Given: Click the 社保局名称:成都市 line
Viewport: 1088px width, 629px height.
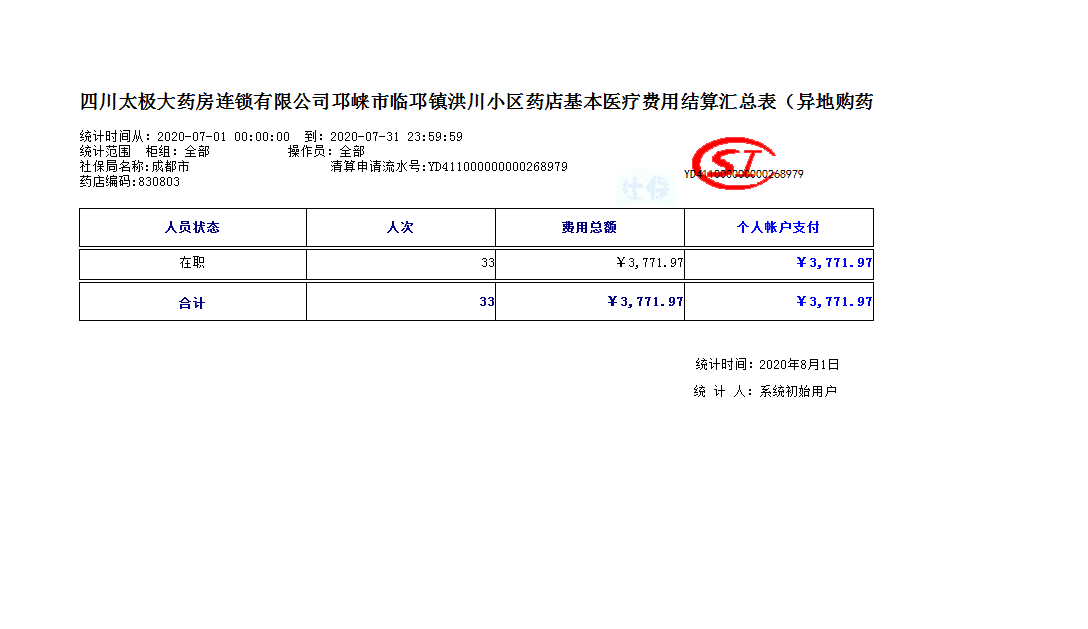Looking at the screenshot, I should pos(135,167).
